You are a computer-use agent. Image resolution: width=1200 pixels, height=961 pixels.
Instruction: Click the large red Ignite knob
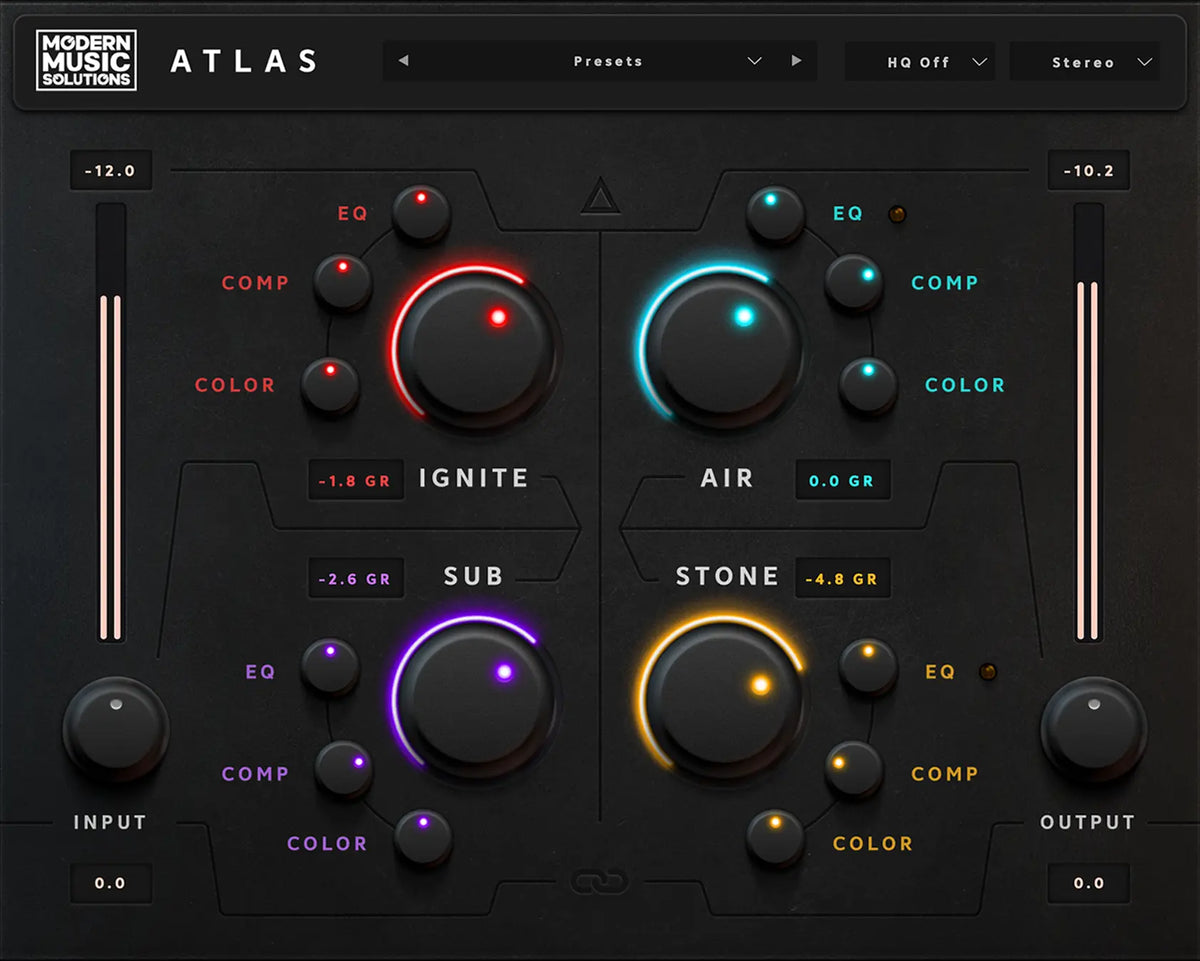coord(476,348)
